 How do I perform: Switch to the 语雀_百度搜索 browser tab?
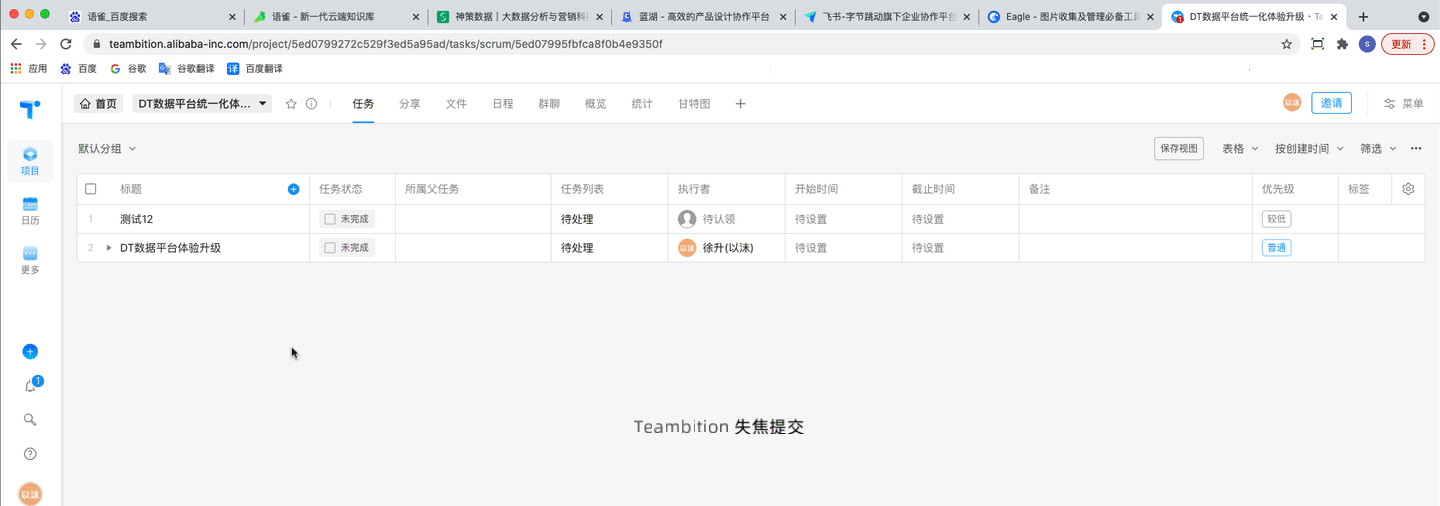[x=152, y=17]
